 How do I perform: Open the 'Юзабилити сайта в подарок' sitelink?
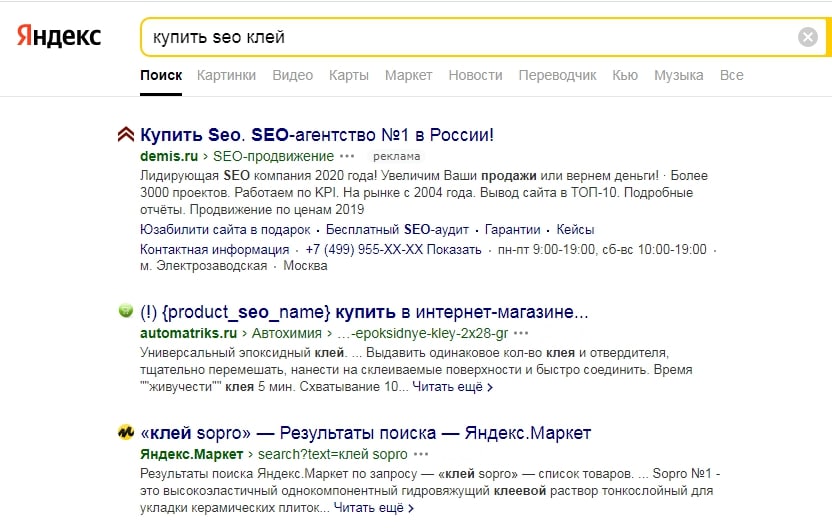click(x=225, y=230)
